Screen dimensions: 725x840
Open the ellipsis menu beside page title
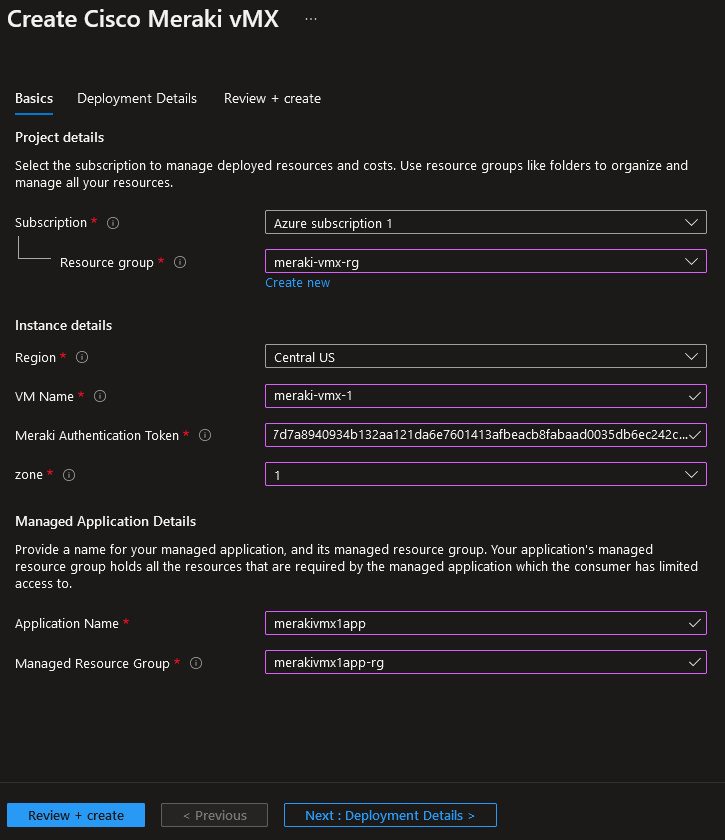(311, 19)
